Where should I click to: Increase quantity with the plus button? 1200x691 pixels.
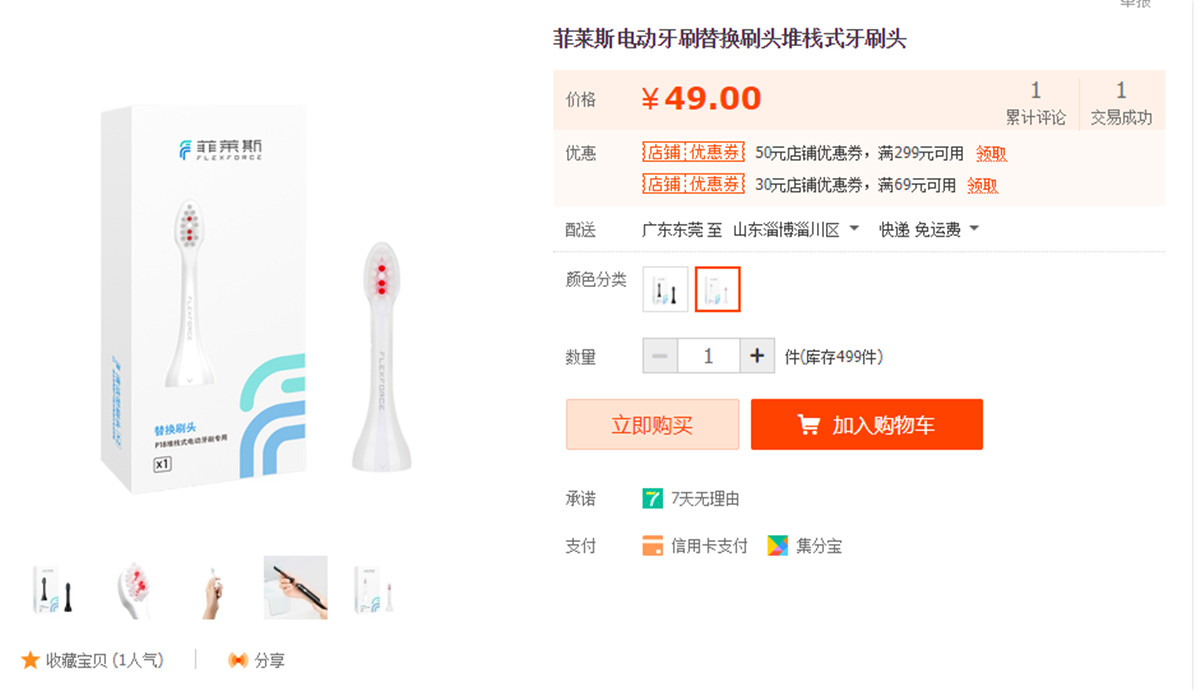click(x=757, y=356)
